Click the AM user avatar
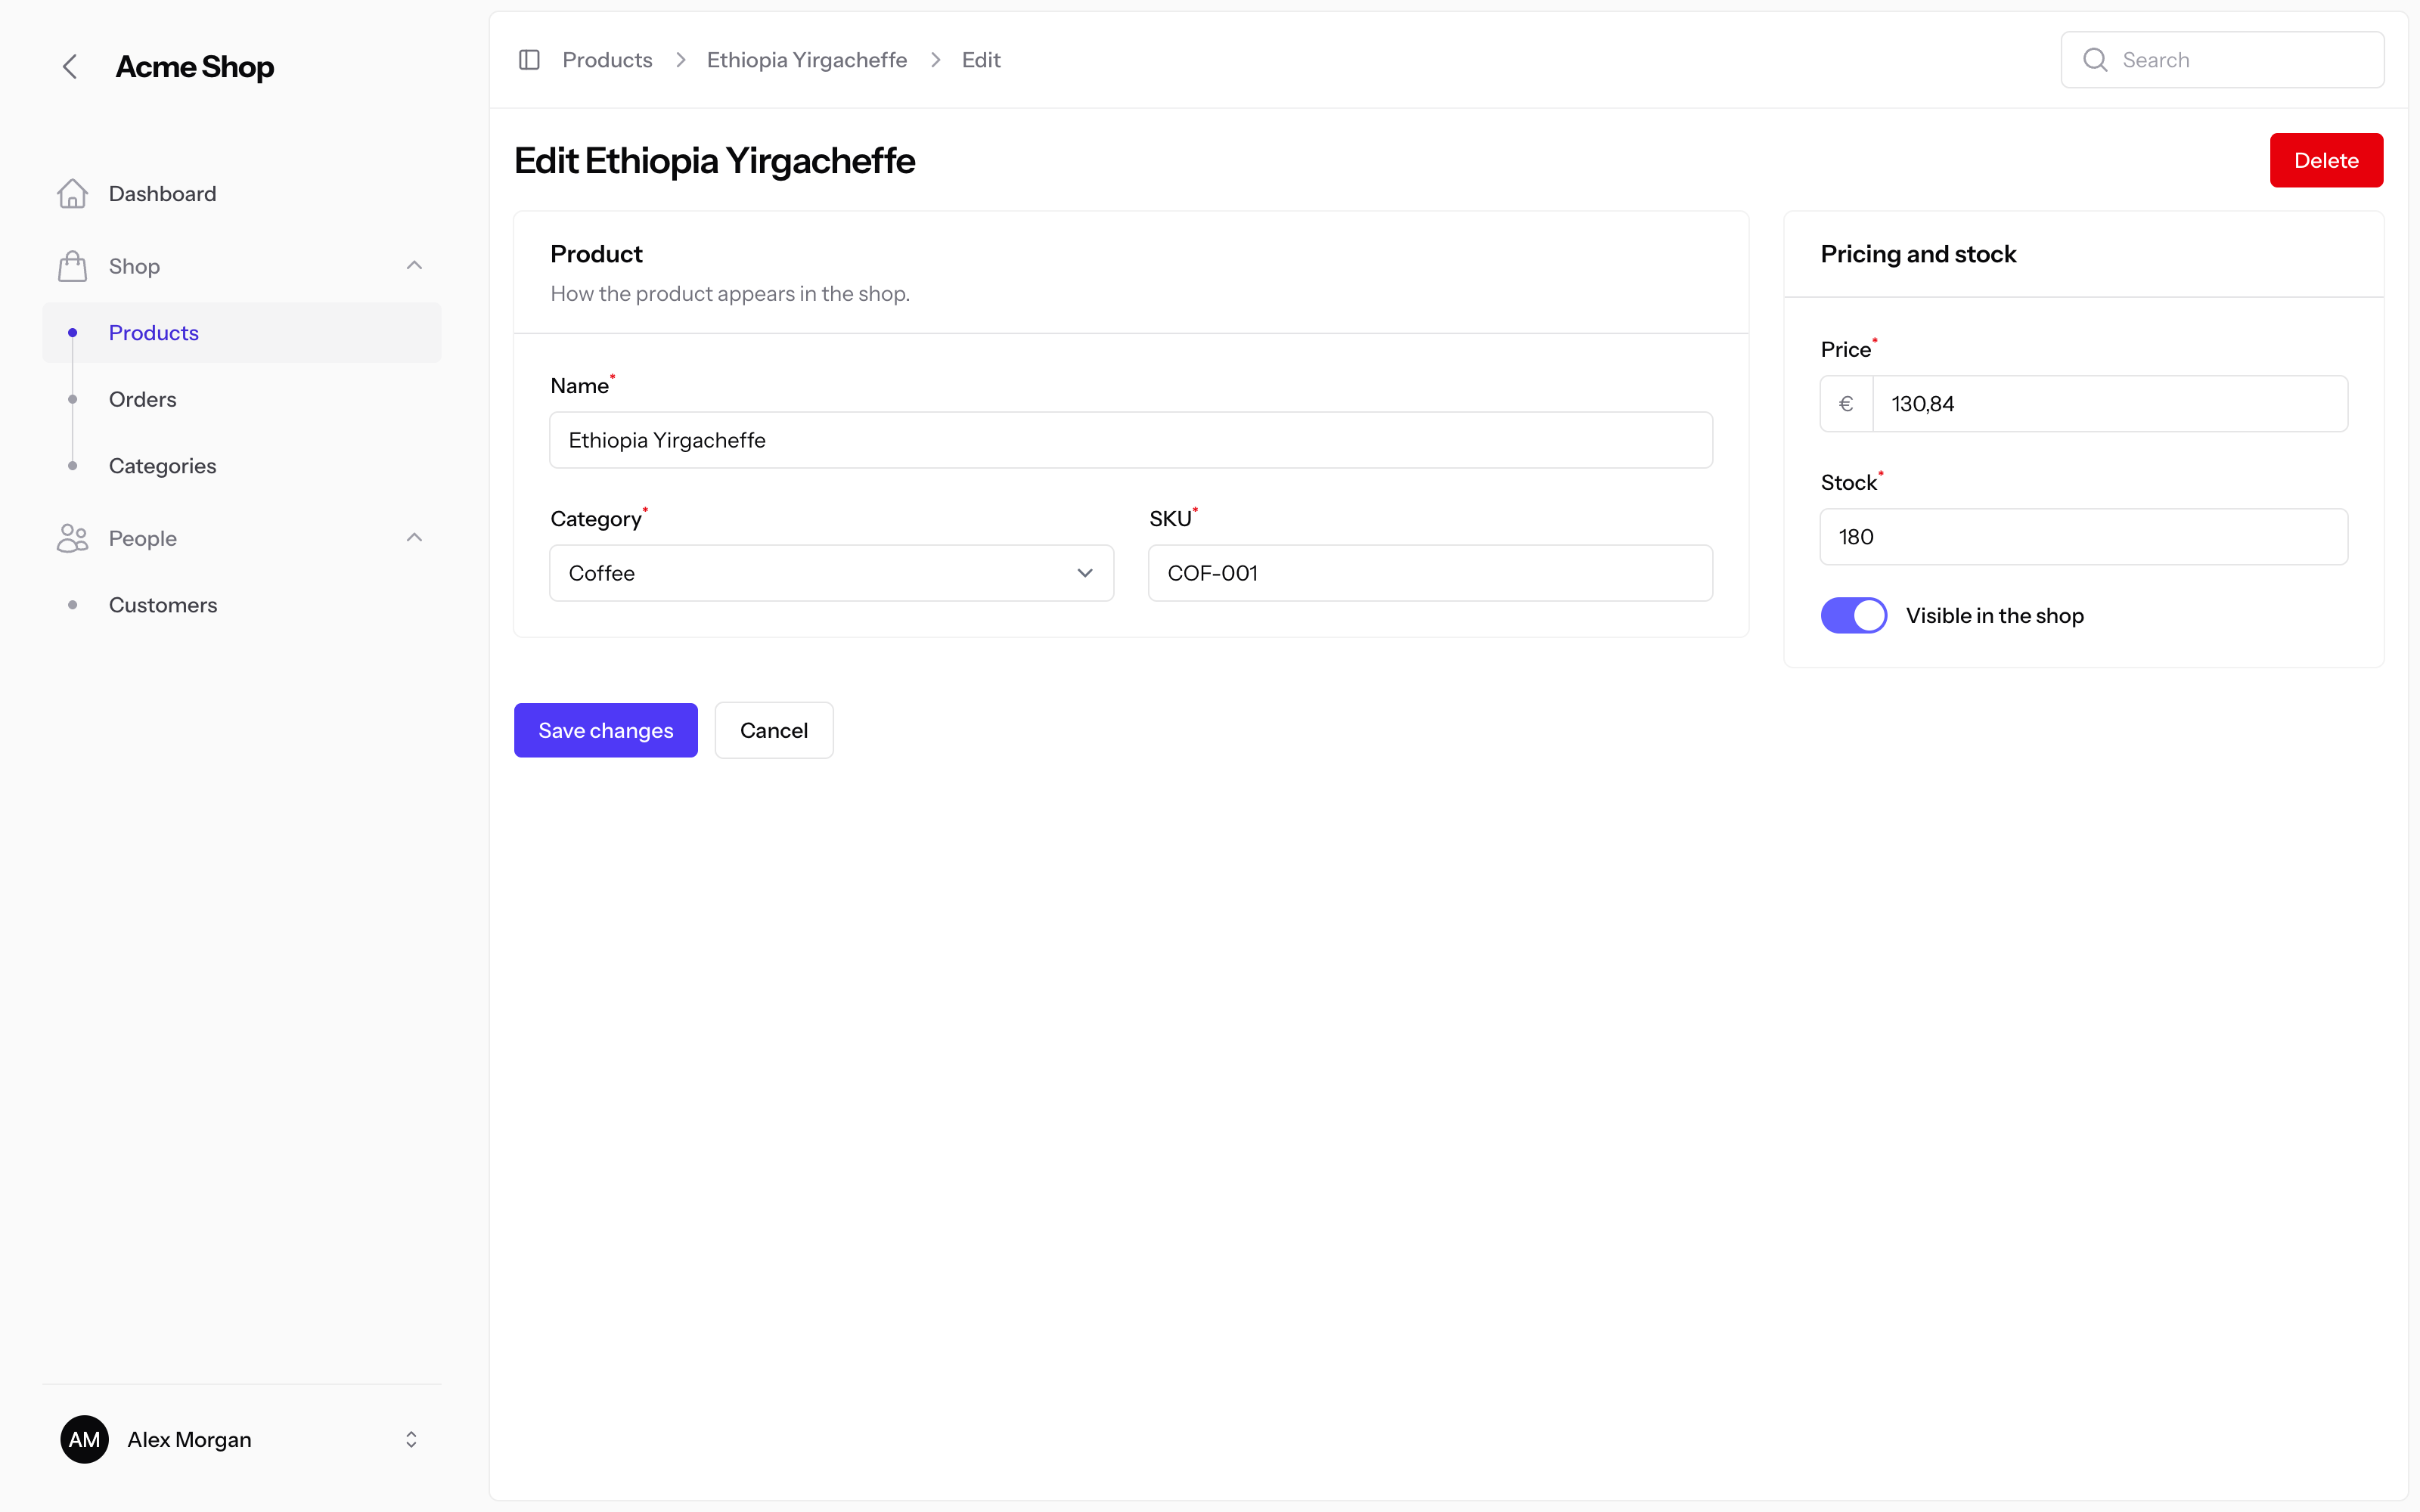Screen dimensions: 2420x1512 (84, 1439)
